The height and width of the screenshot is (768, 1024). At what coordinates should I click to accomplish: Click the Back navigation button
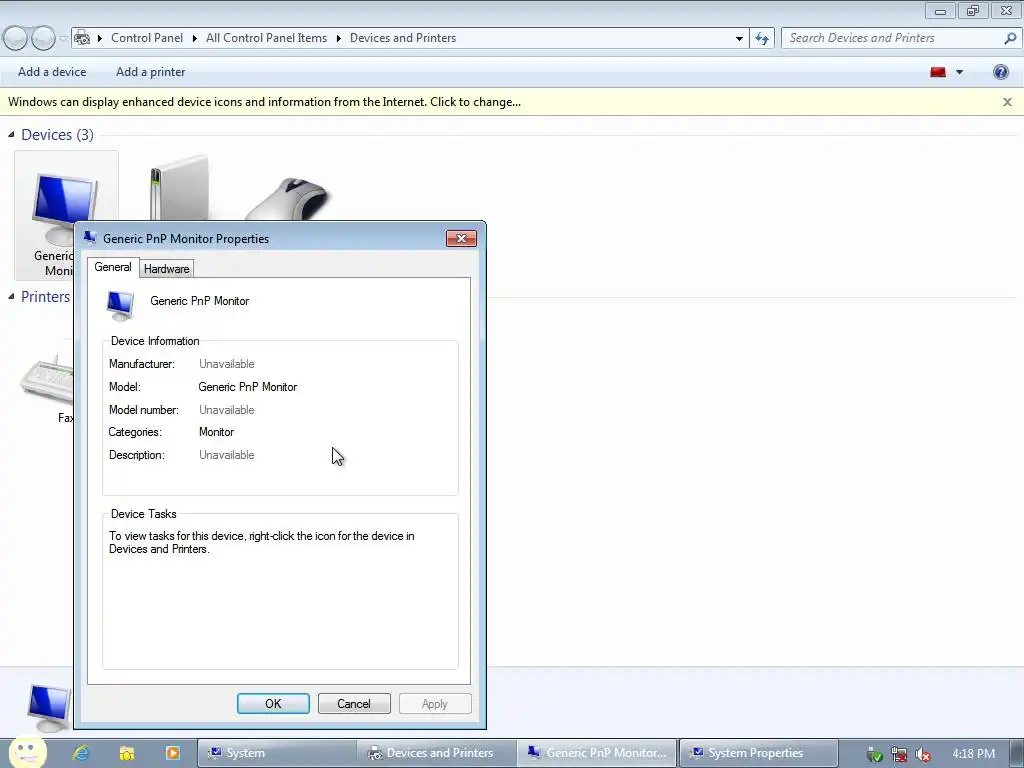16,39
